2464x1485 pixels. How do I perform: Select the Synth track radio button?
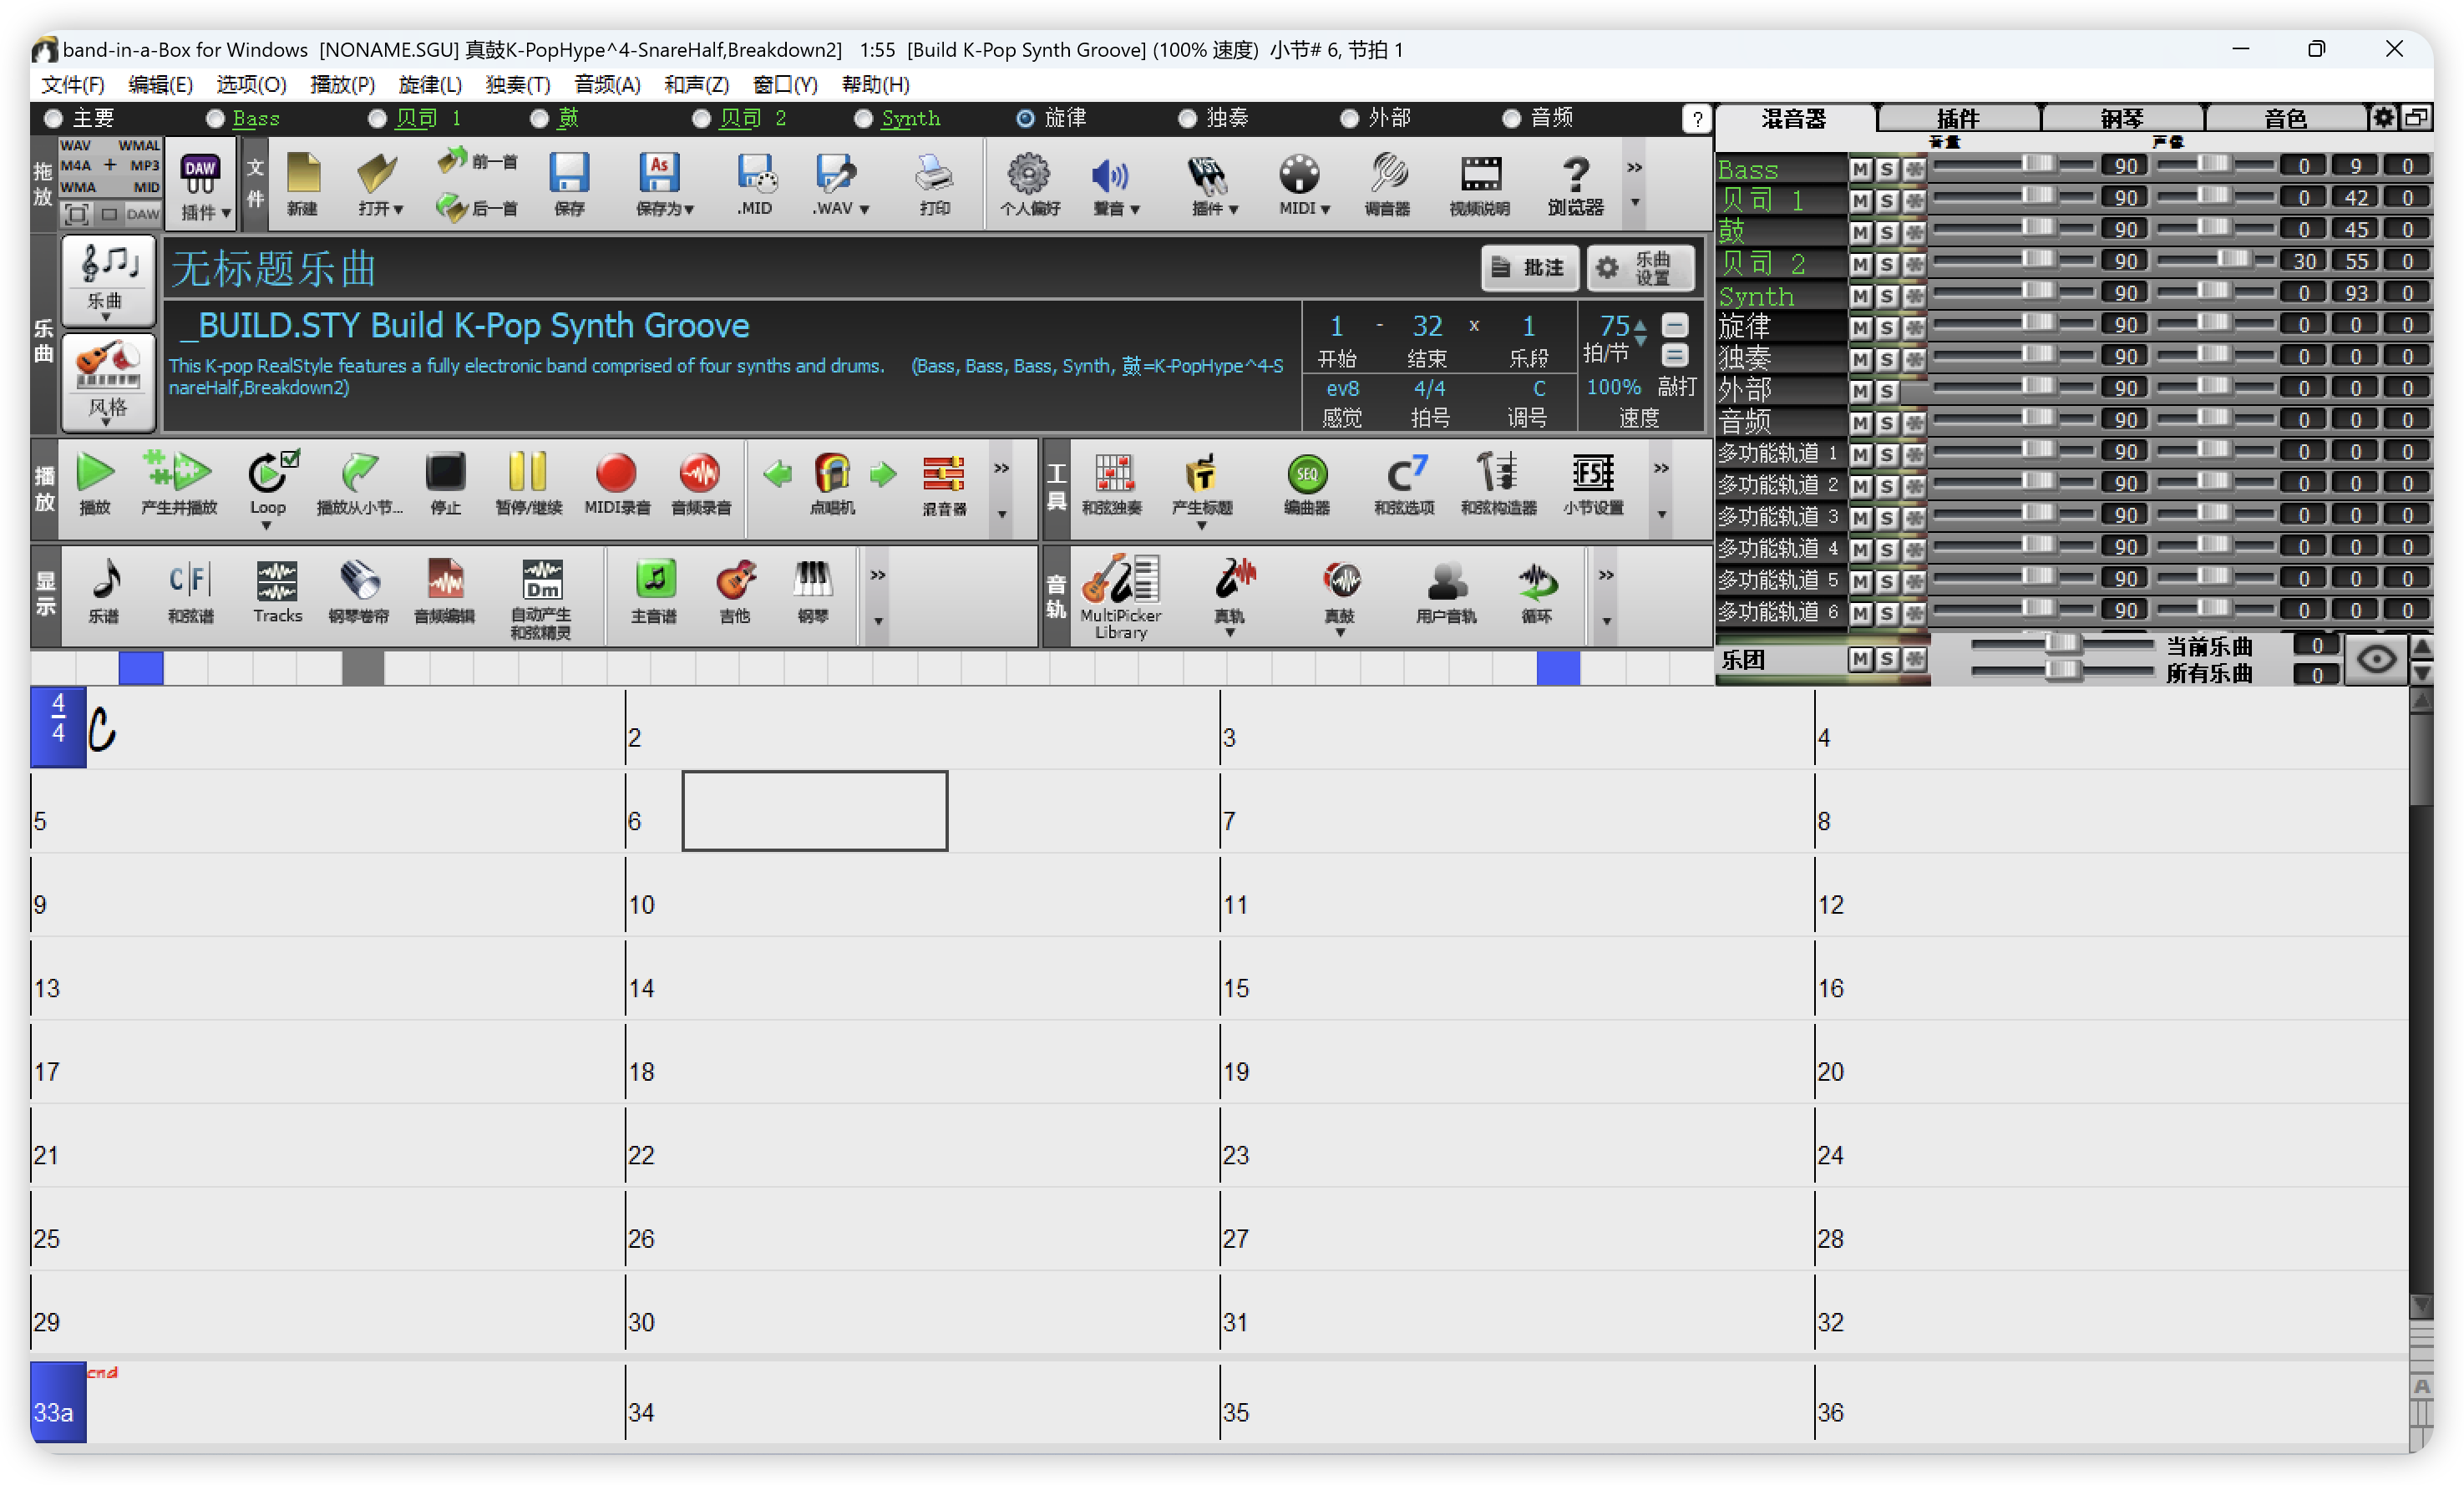[x=863, y=119]
